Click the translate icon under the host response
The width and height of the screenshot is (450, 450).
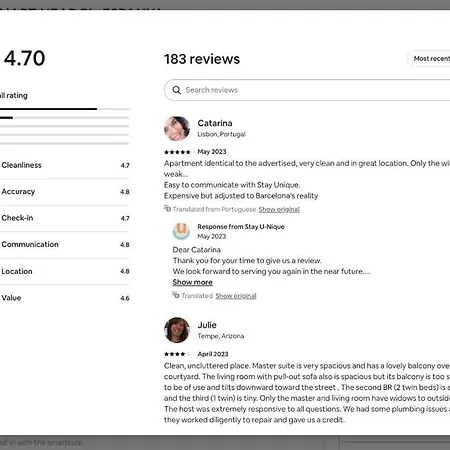coord(176,295)
